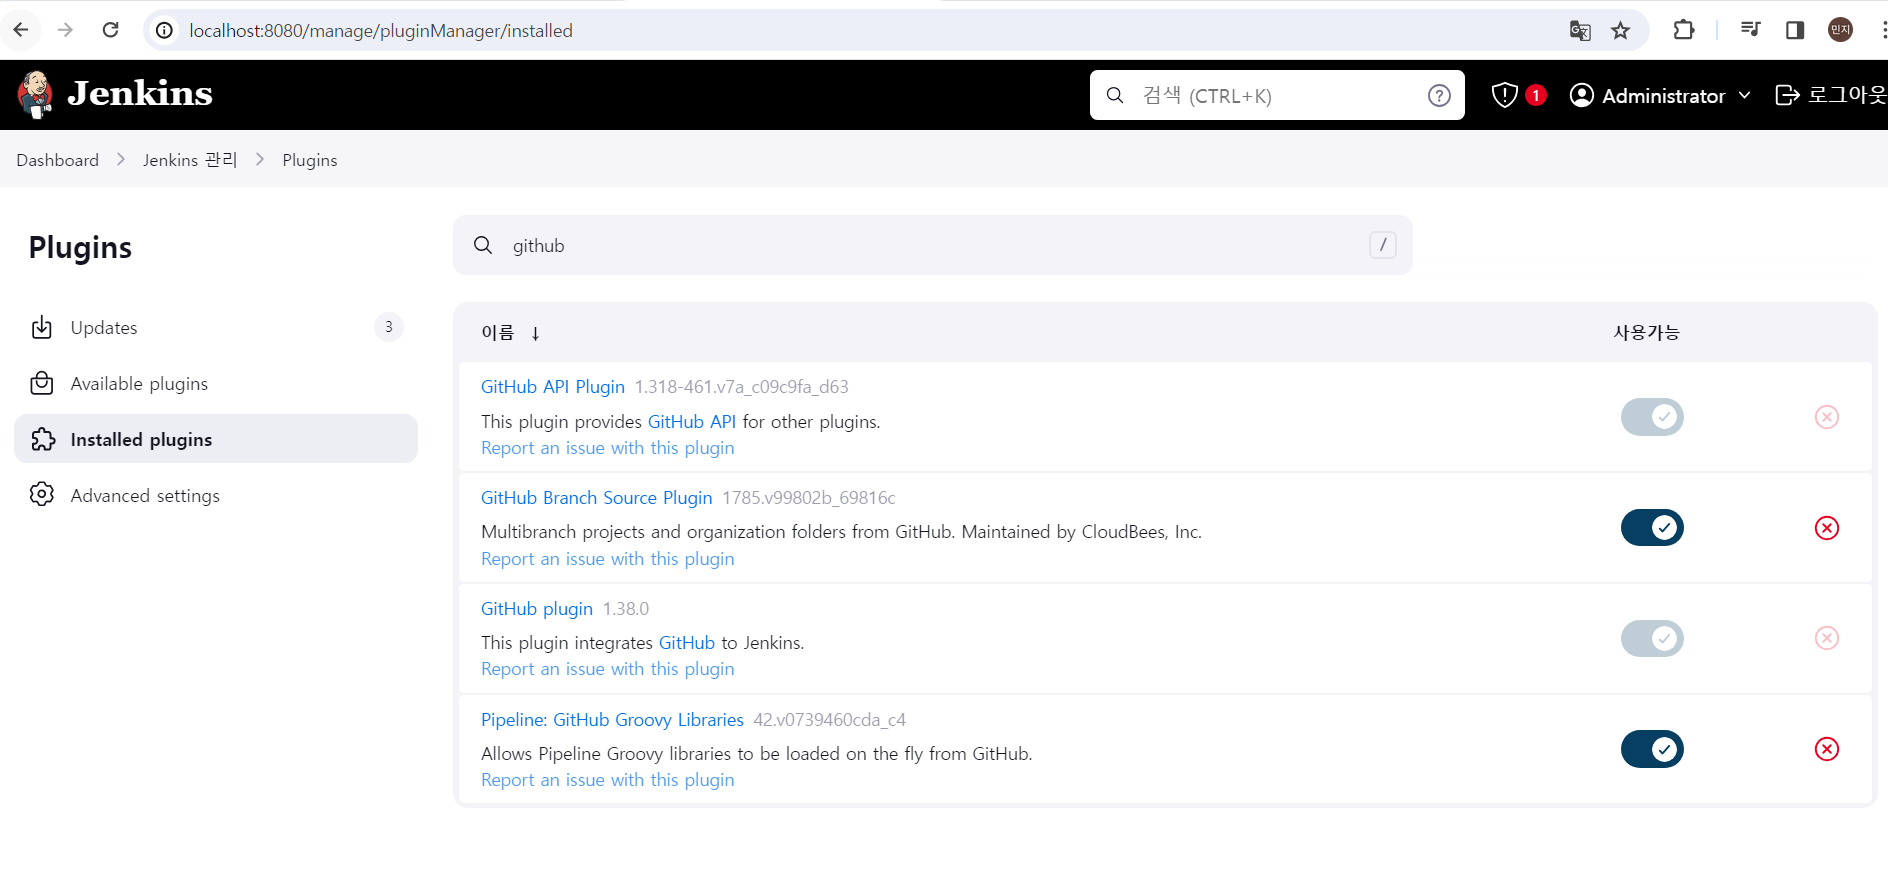
Task: Report an issue with GitHub plugin 1.38.0
Action: [608, 669]
